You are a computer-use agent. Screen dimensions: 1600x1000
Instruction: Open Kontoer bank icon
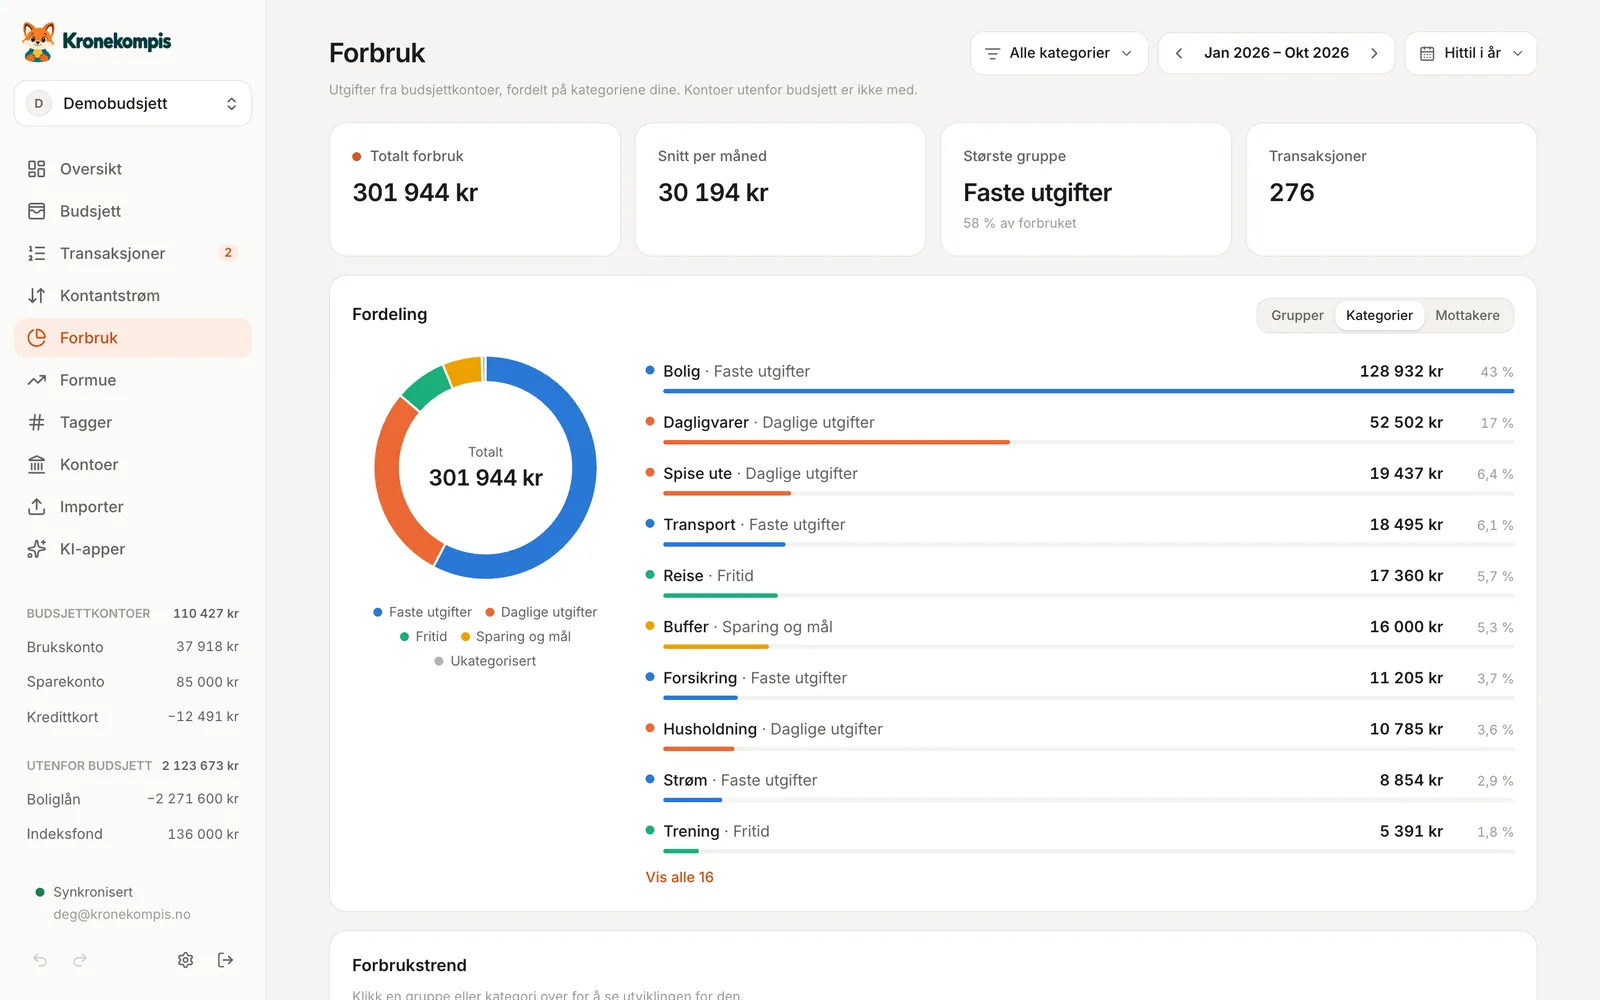coord(37,465)
